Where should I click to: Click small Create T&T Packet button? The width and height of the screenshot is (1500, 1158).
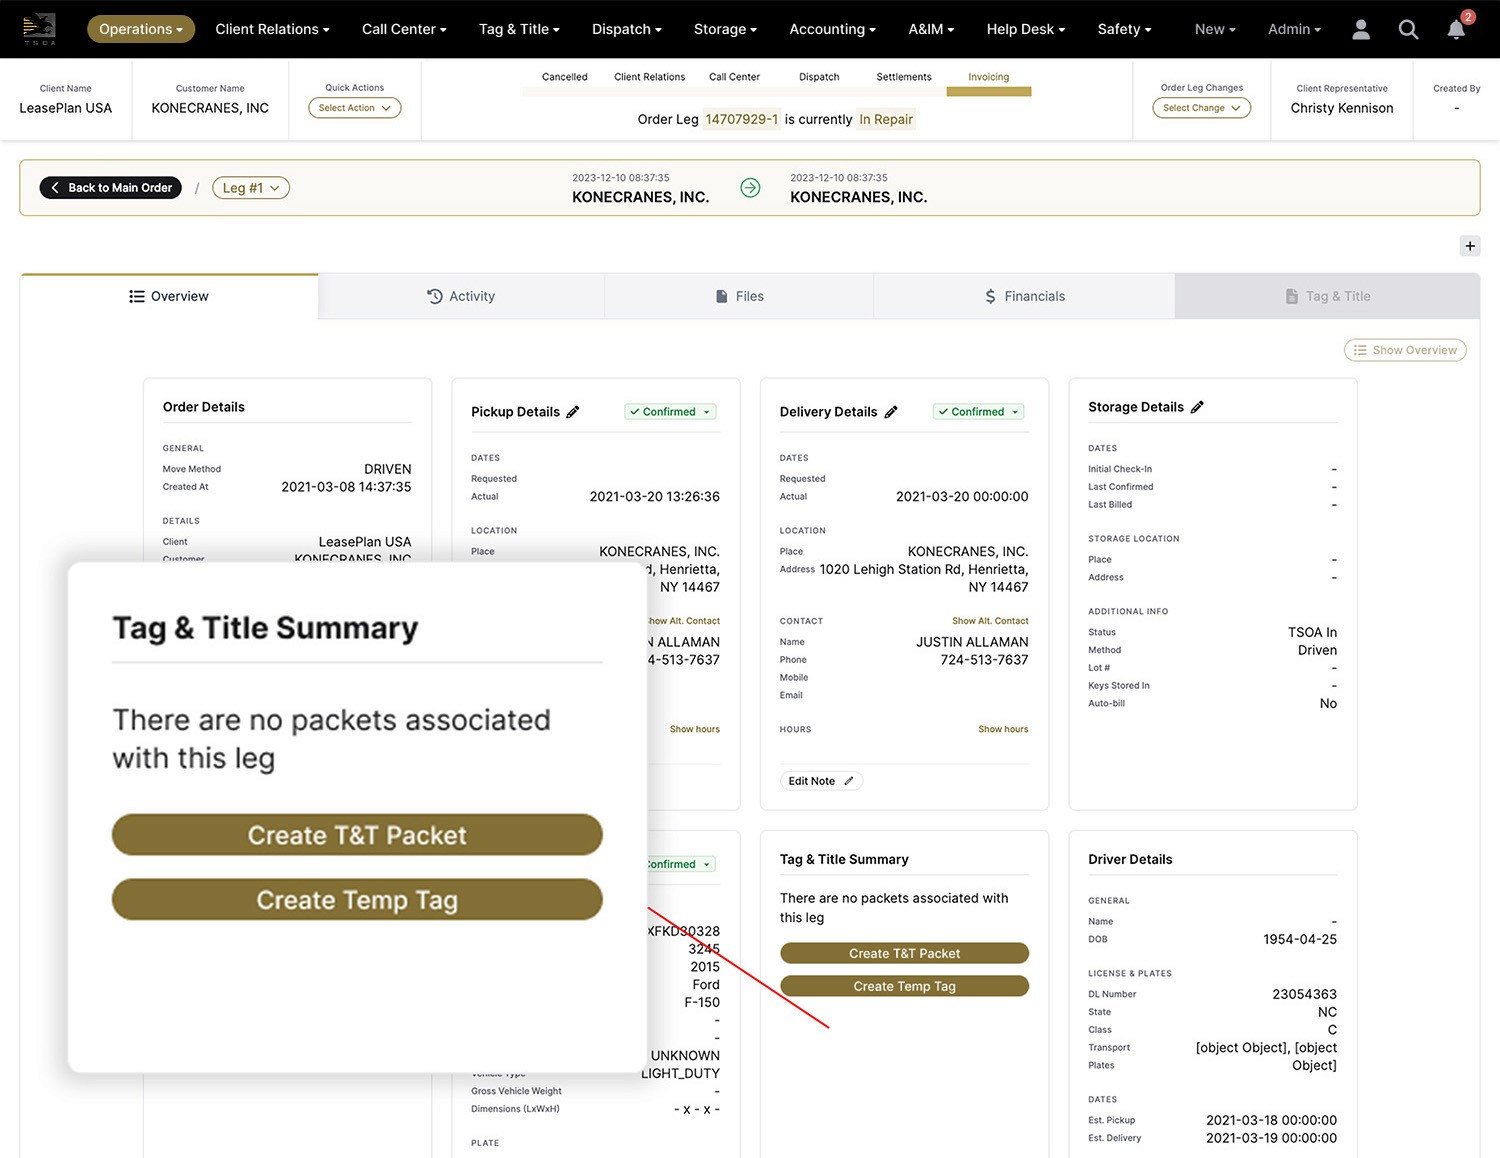click(904, 953)
